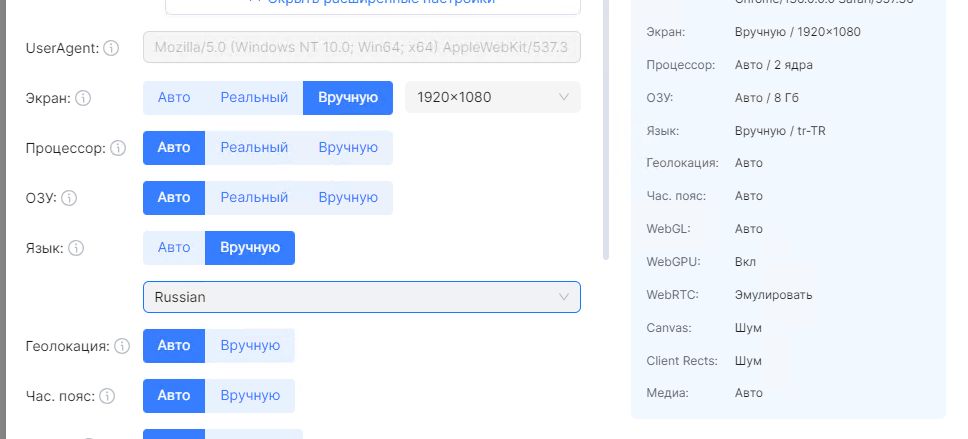Screen dimensions: 968x439
Task: Click the info icon next to Язык
Action: [x=76, y=248]
